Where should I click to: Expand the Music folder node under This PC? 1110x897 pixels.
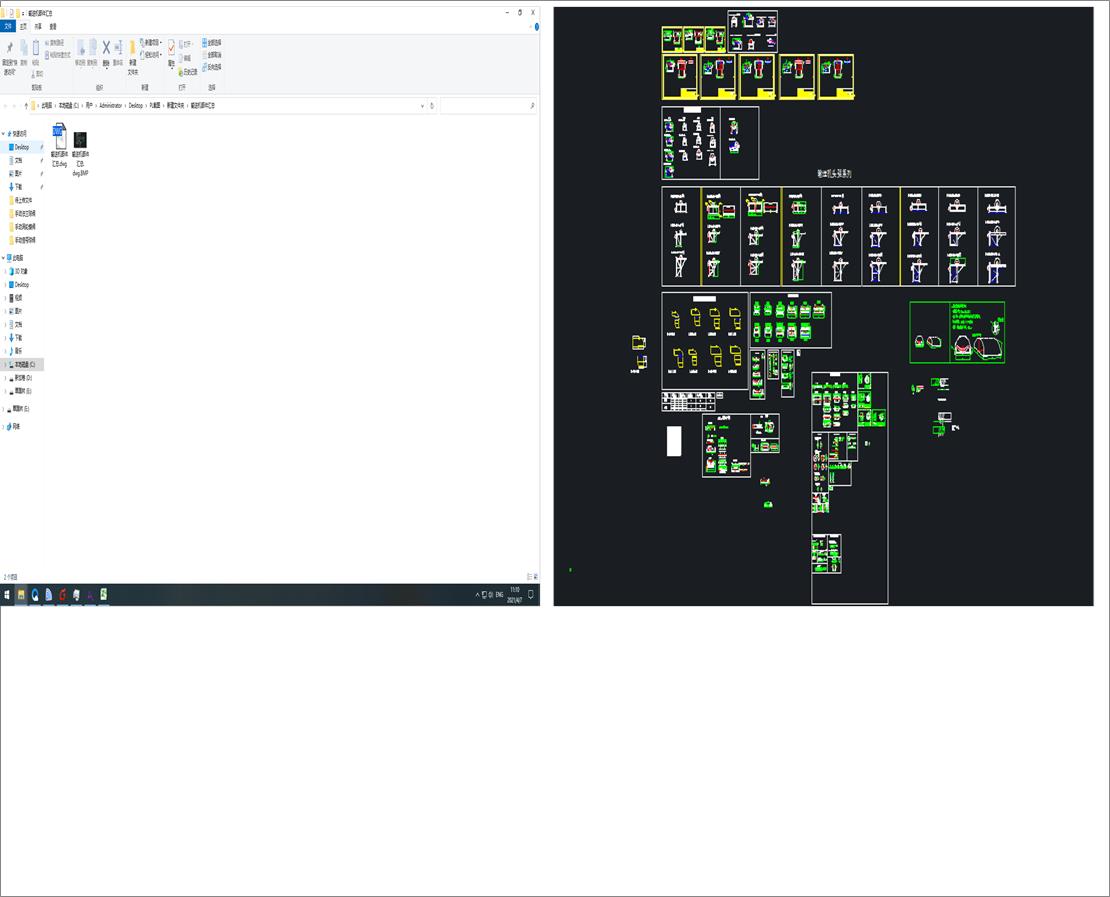(x=6, y=351)
